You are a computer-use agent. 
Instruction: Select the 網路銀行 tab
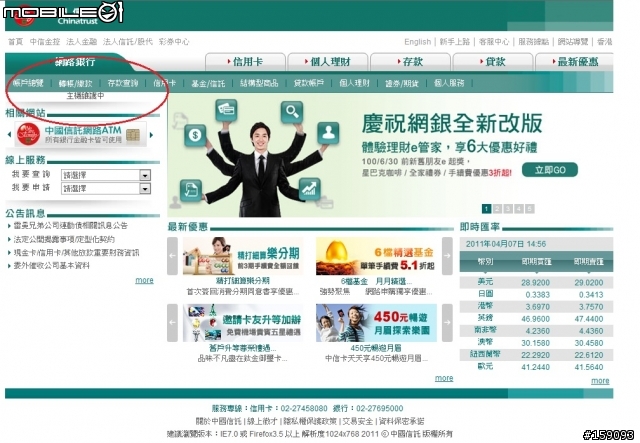pos(75,62)
